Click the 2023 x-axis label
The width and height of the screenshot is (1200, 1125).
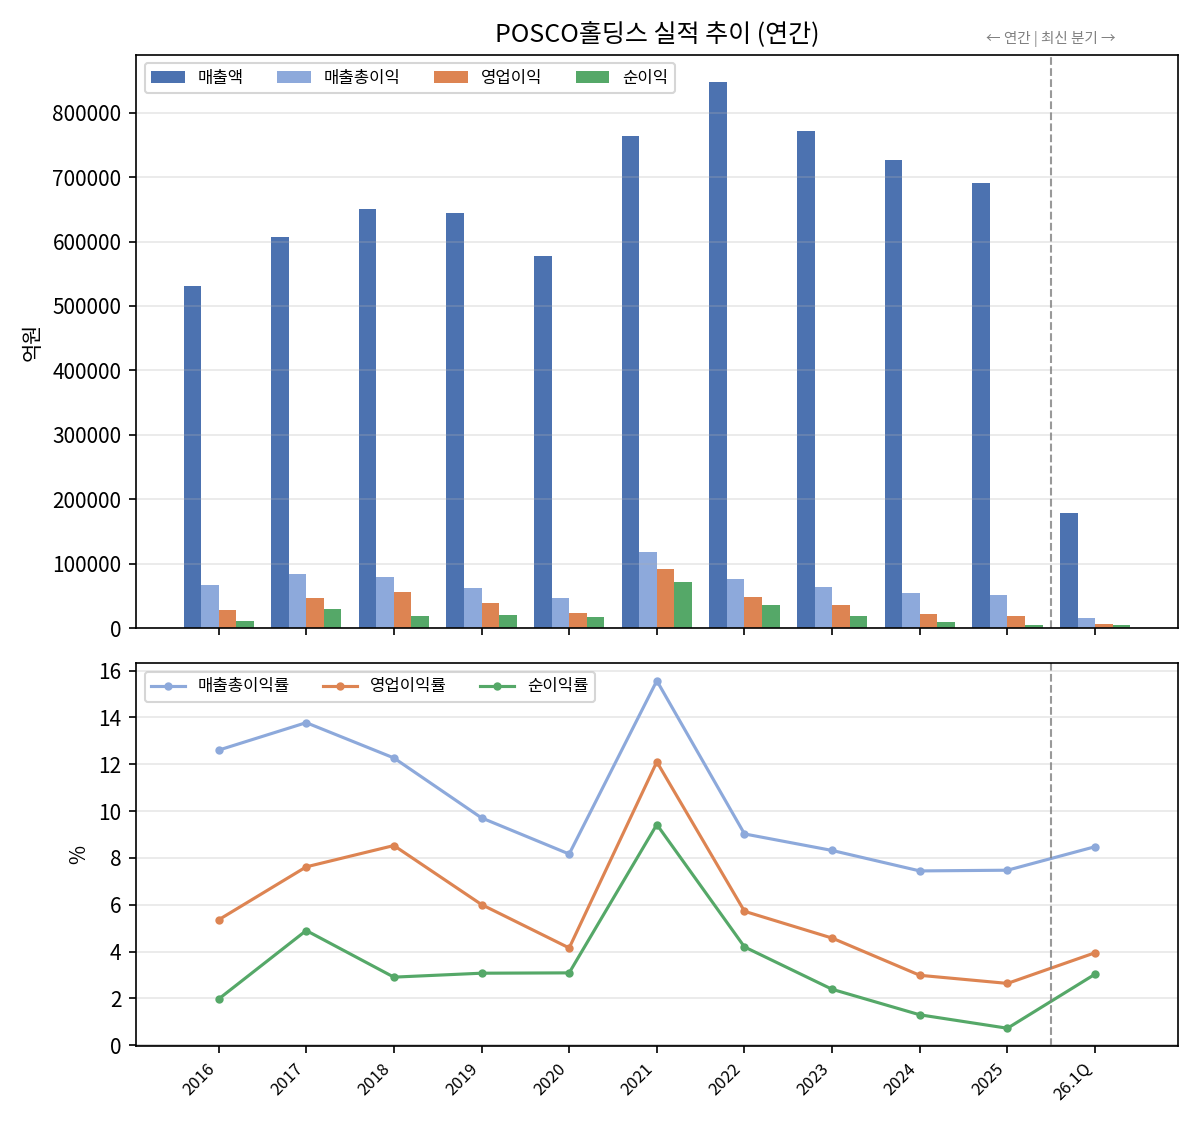[x=812, y=1079]
